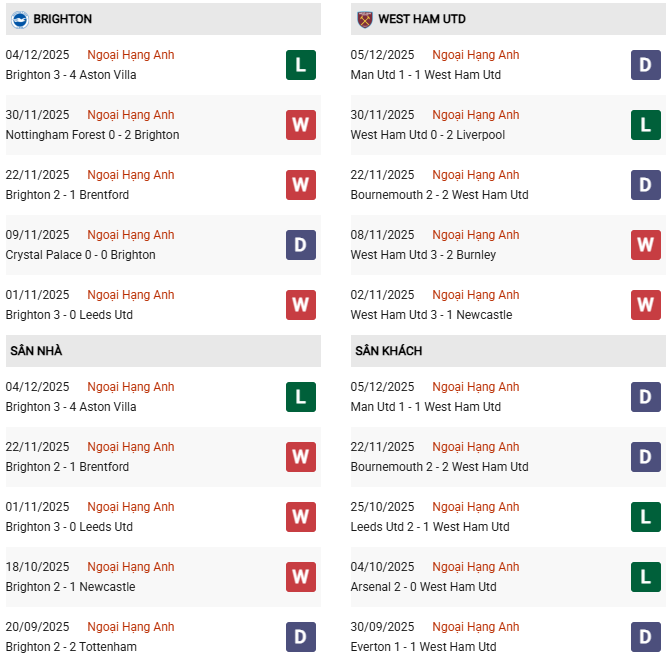666x663 pixels.
Task: Click Ngoại Hạng Anh league link dated 25/10/2025
Action: point(475,507)
